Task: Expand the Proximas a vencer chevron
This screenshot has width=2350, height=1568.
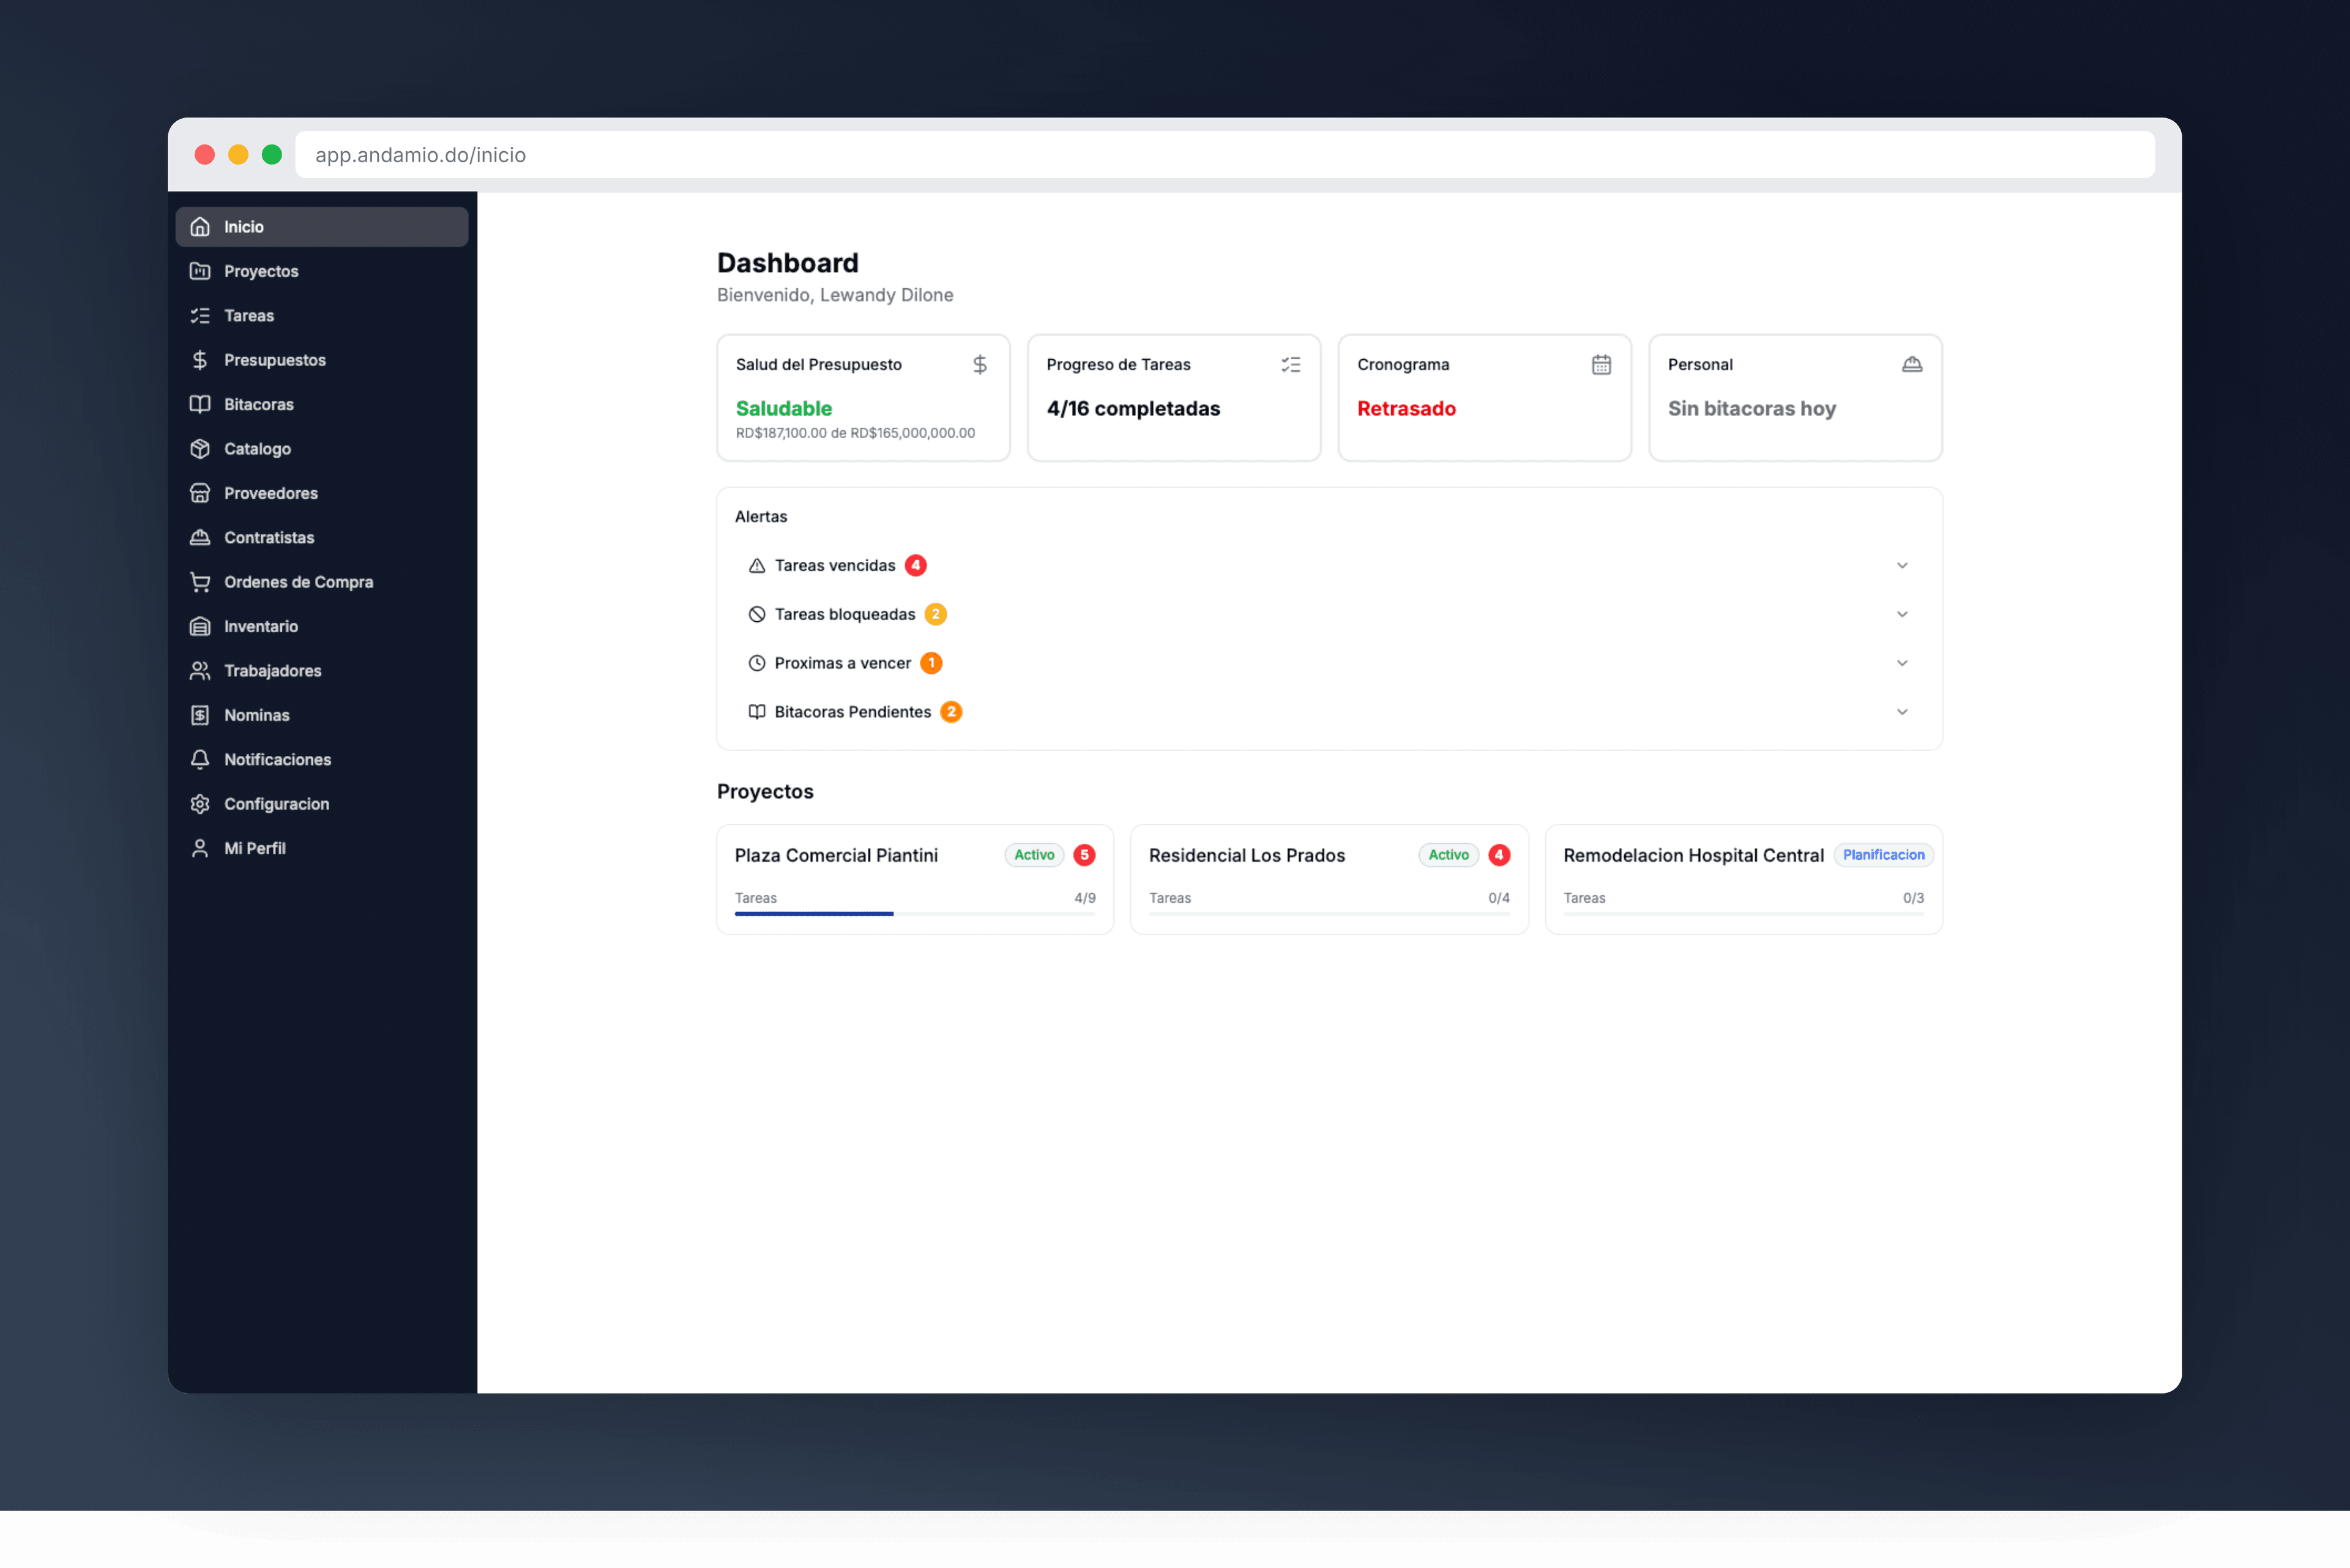Action: coord(1902,663)
